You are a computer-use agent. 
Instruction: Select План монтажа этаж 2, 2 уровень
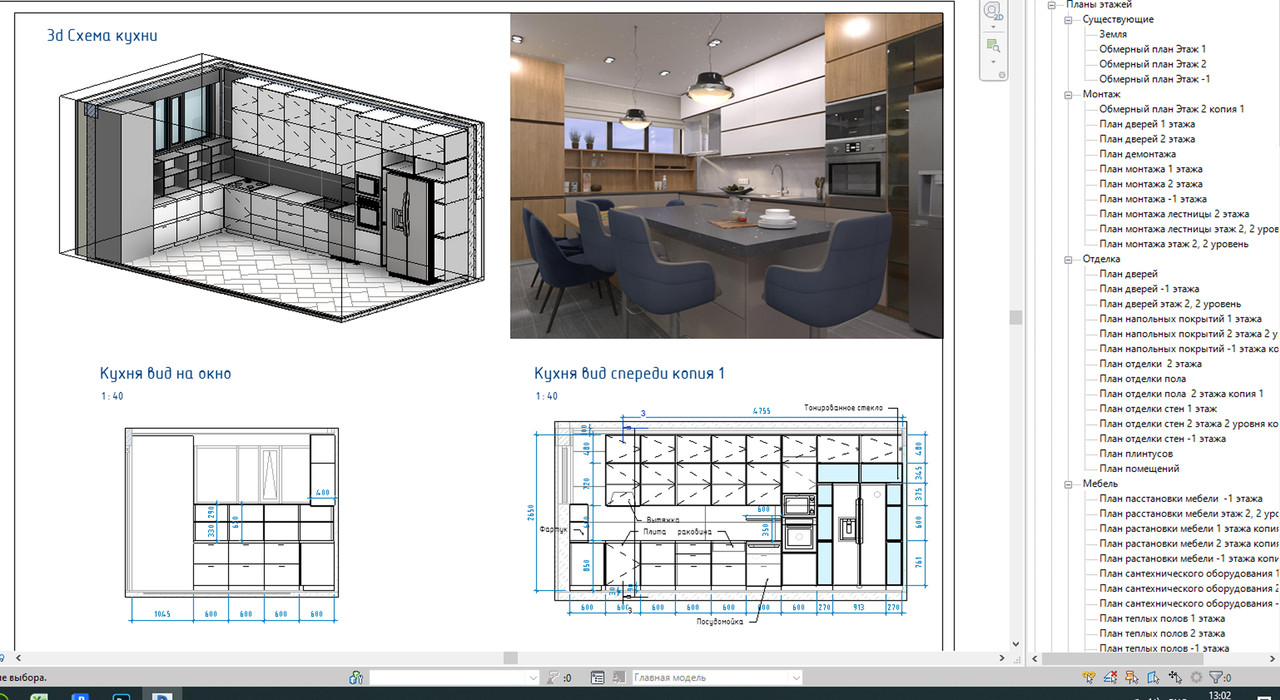(1173, 244)
